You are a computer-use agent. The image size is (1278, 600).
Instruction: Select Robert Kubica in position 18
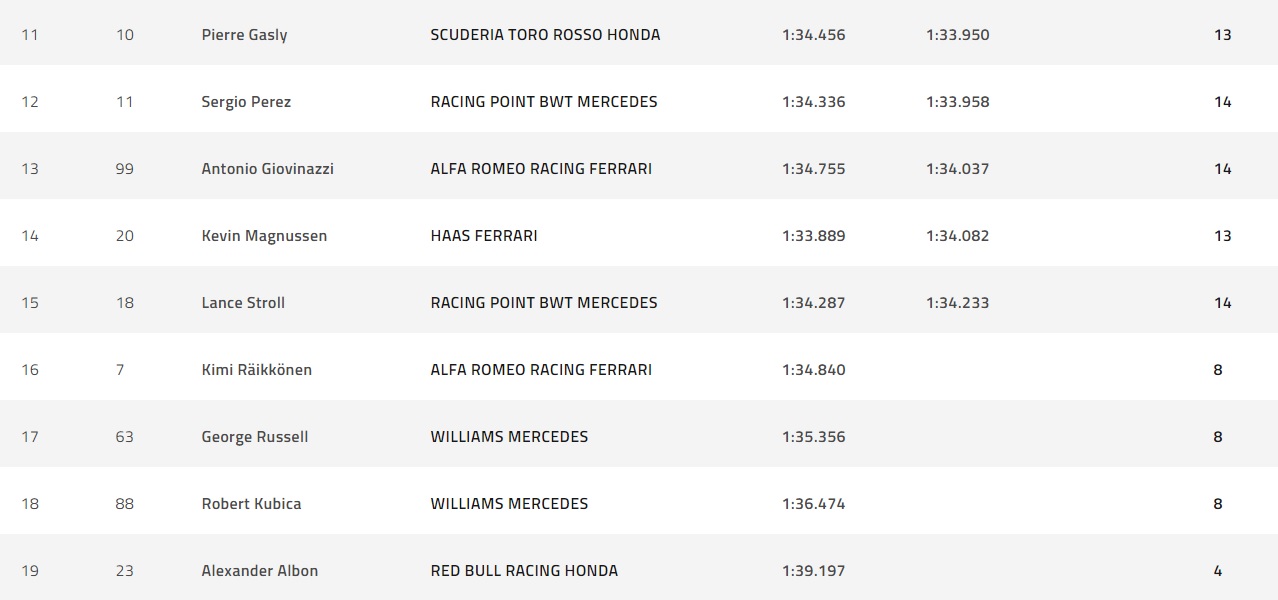(x=251, y=504)
